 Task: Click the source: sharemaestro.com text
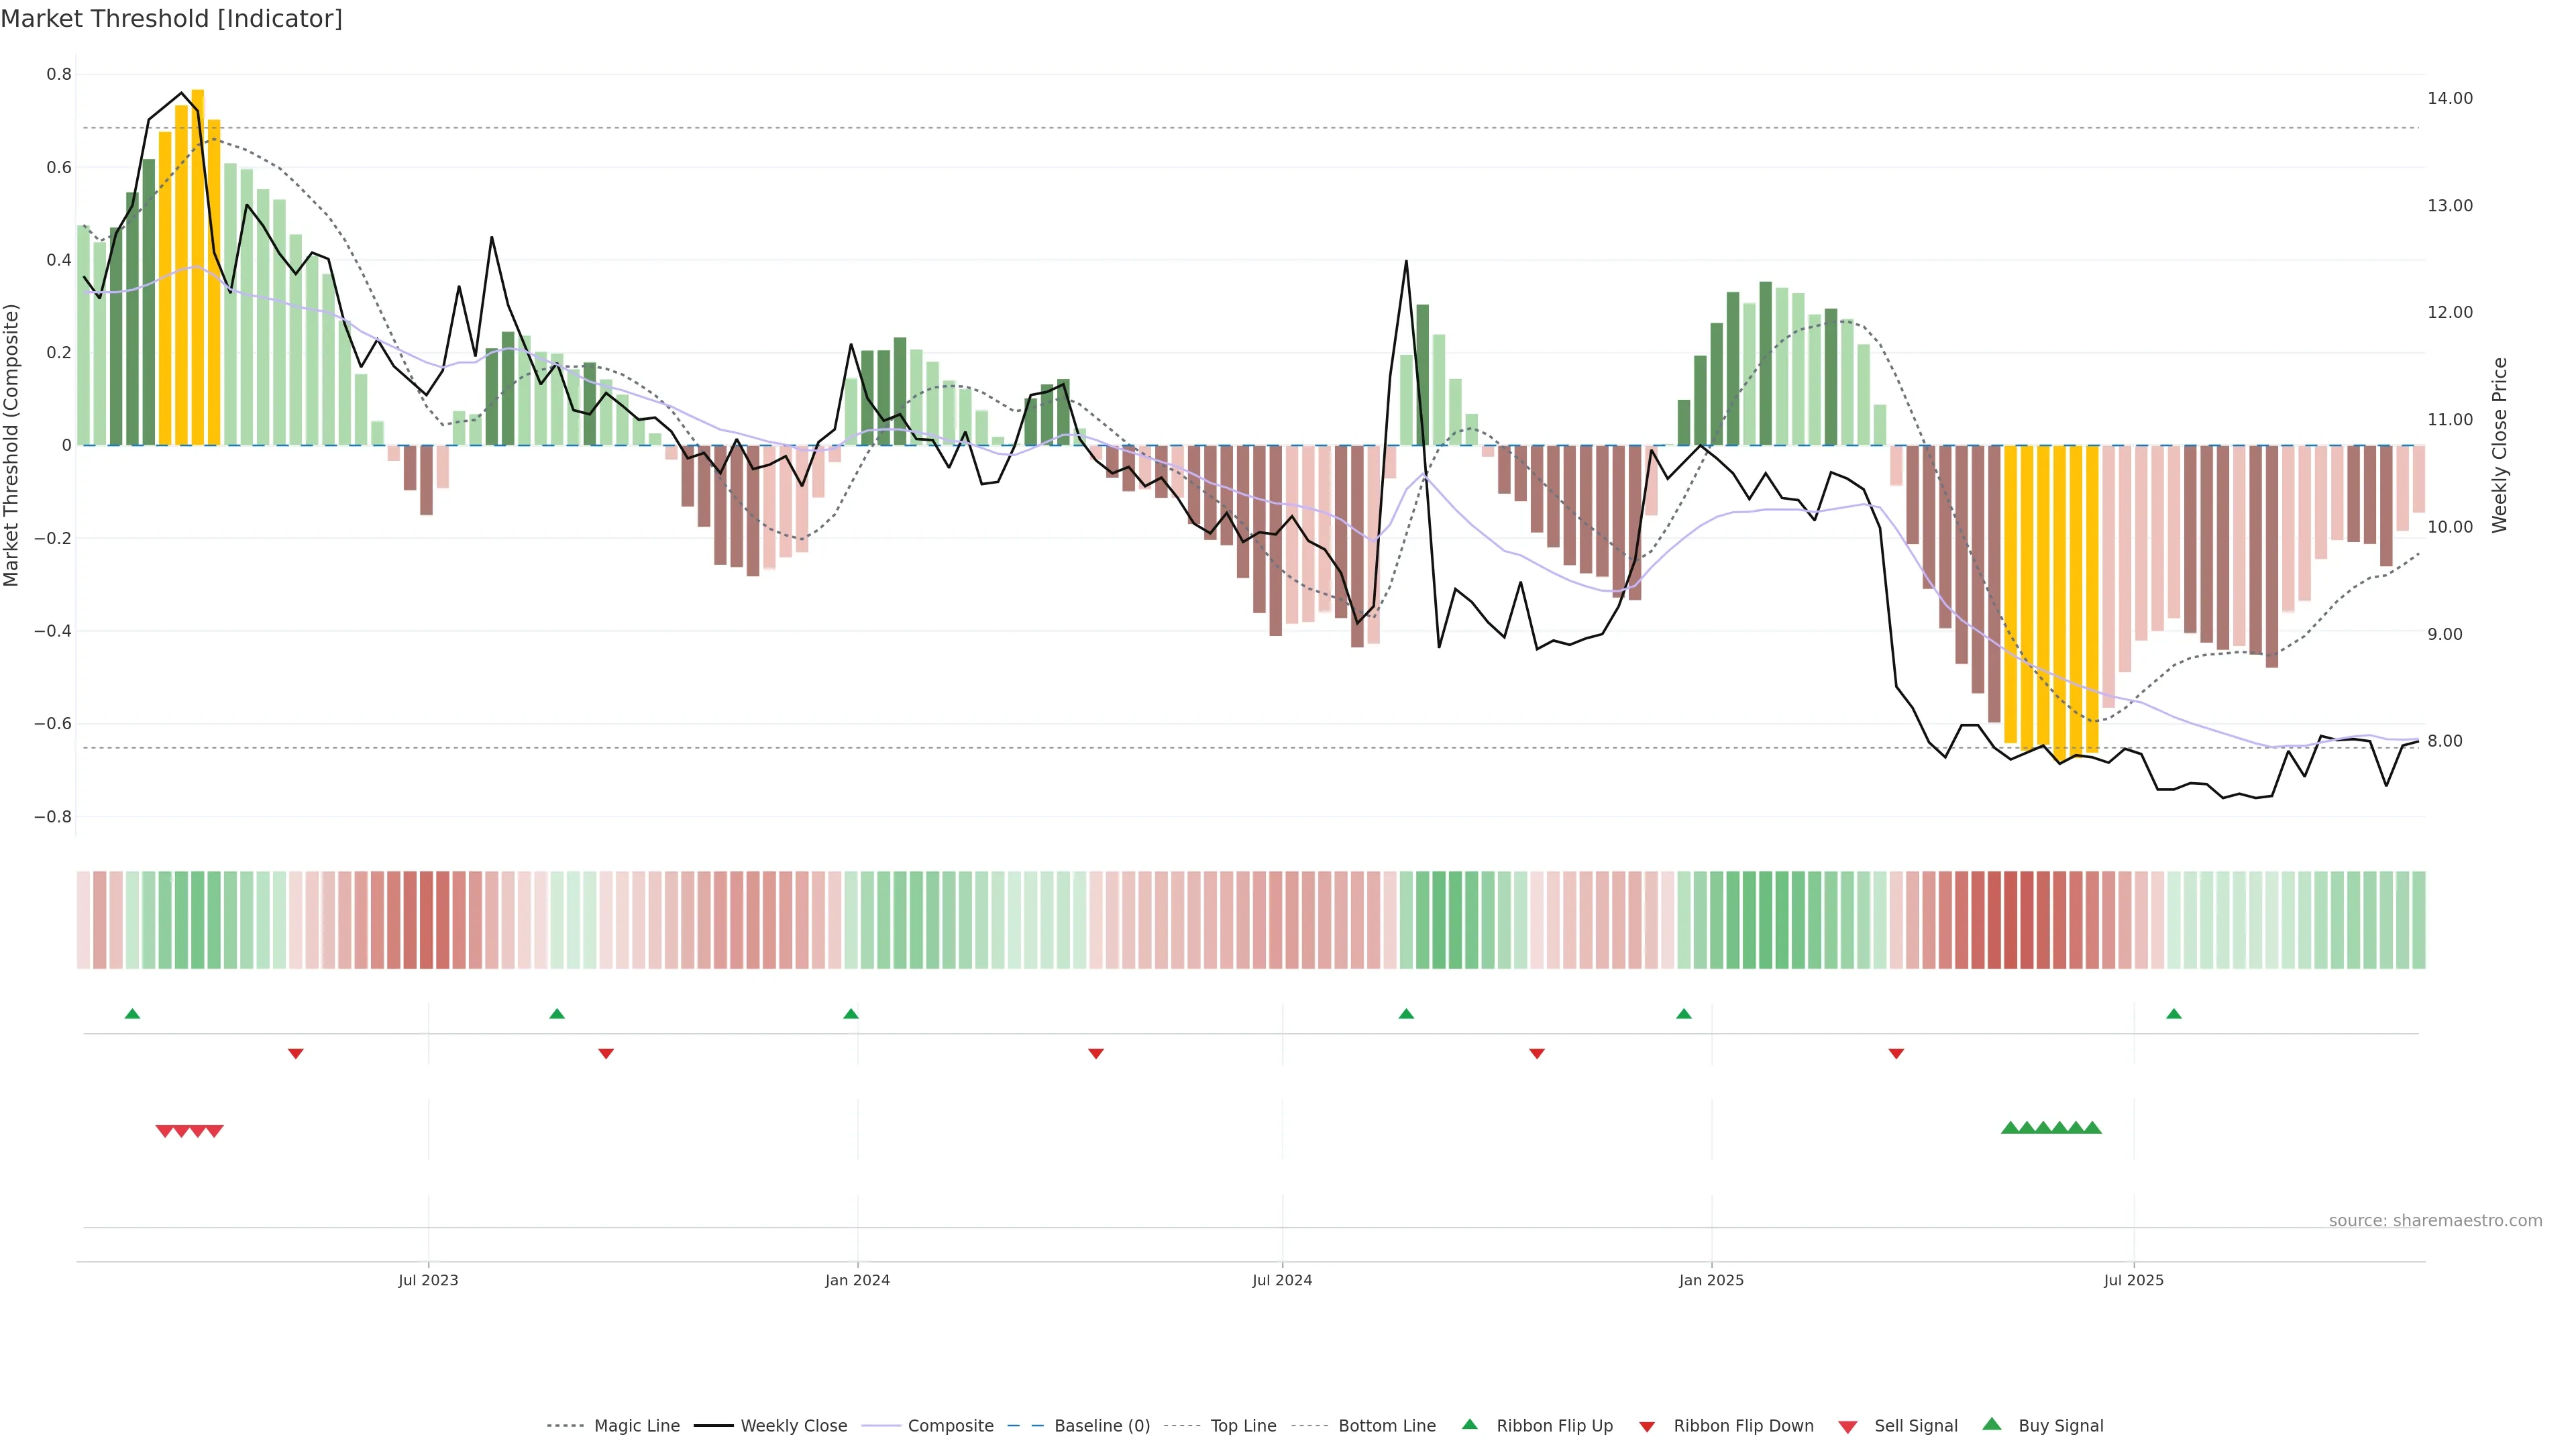coord(2435,1220)
